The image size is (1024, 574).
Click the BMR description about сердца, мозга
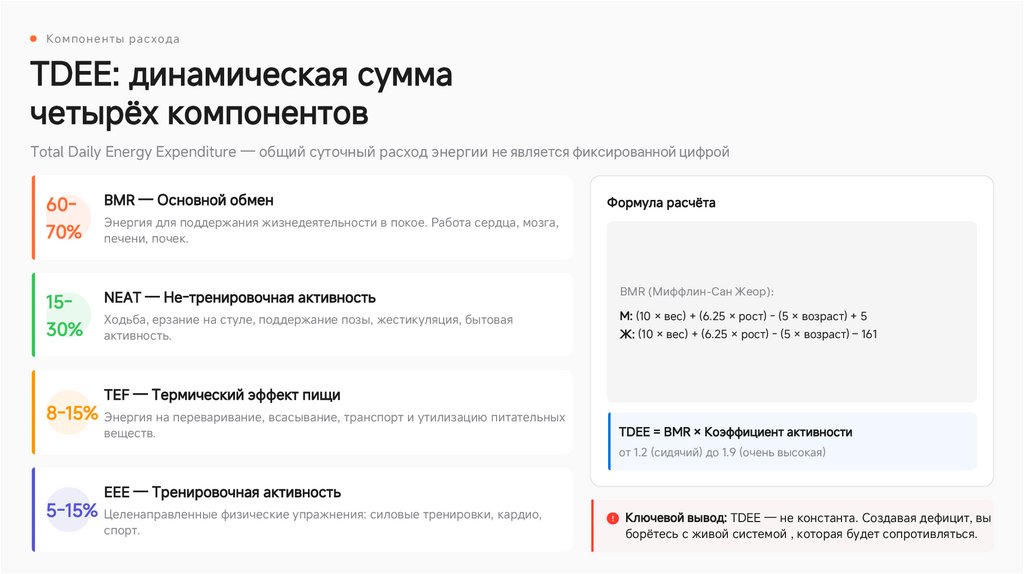coord(331,231)
